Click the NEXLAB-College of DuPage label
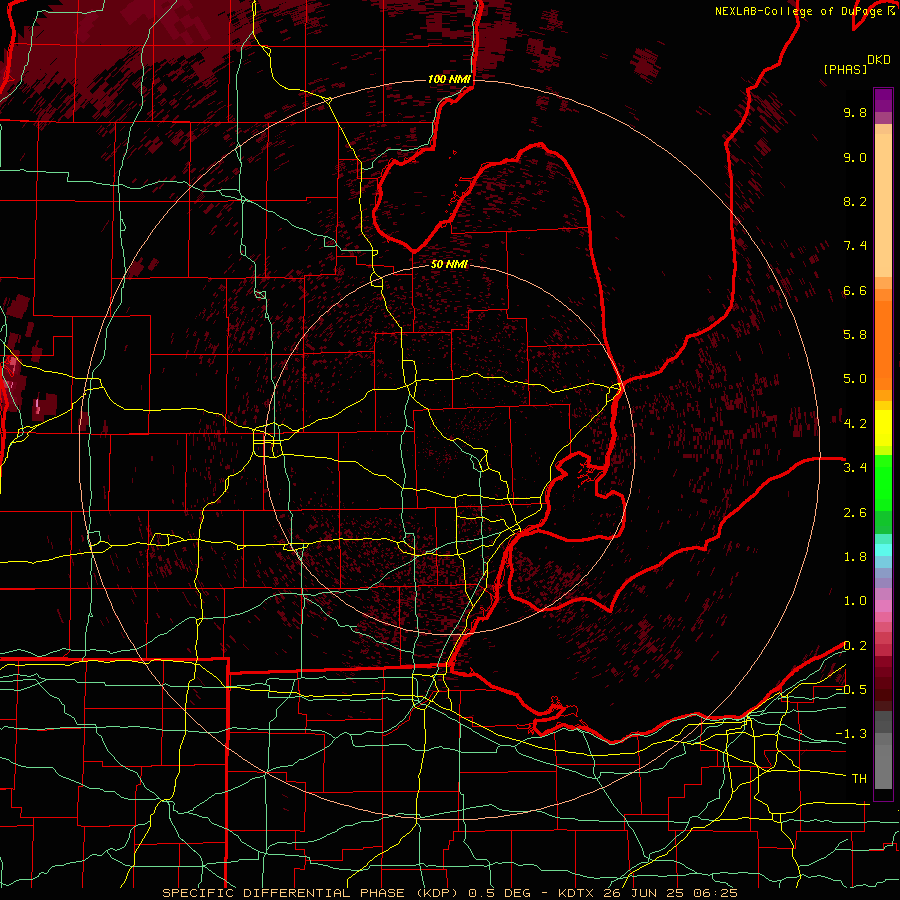The image size is (900, 900). click(798, 11)
